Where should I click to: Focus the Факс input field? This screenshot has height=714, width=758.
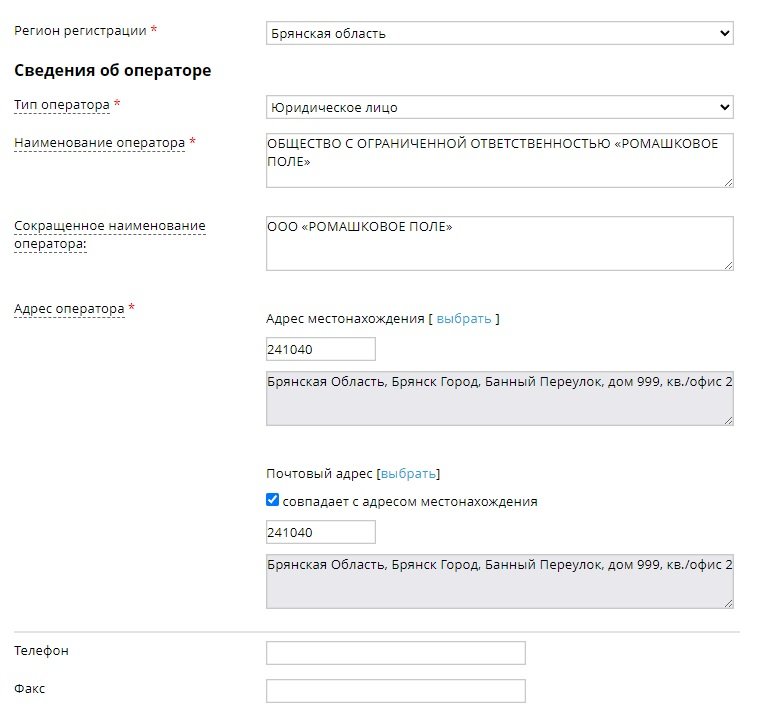[395, 691]
